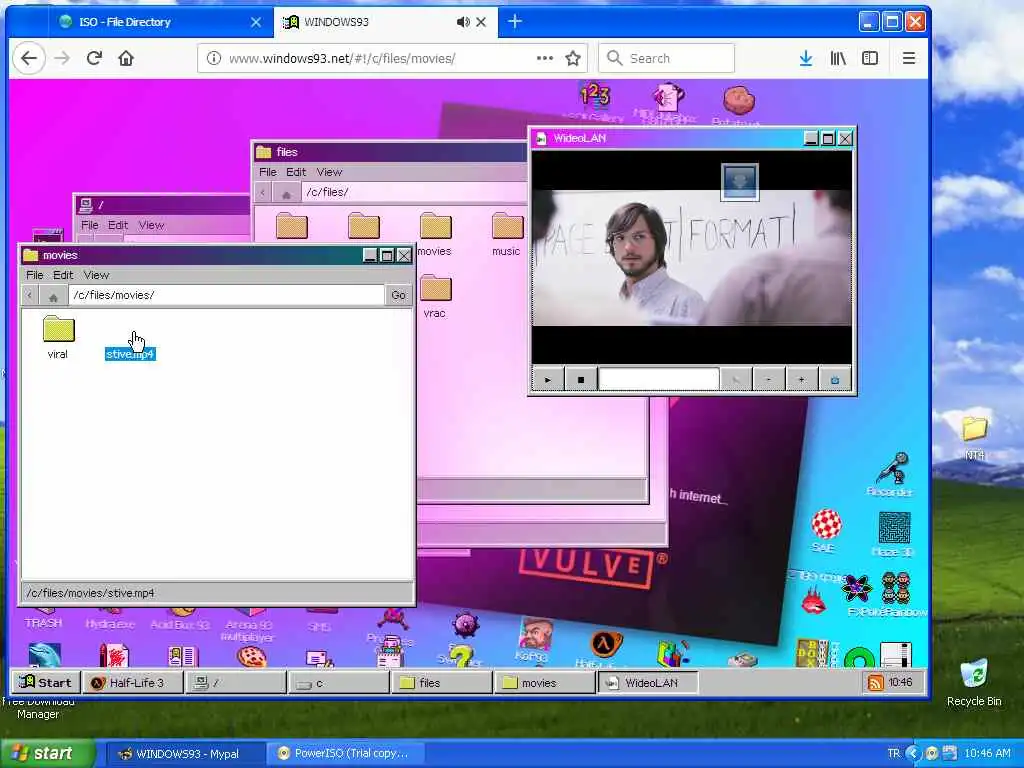
Task: Click the RSS feed tray icon
Action: pyautogui.click(x=875, y=682)
